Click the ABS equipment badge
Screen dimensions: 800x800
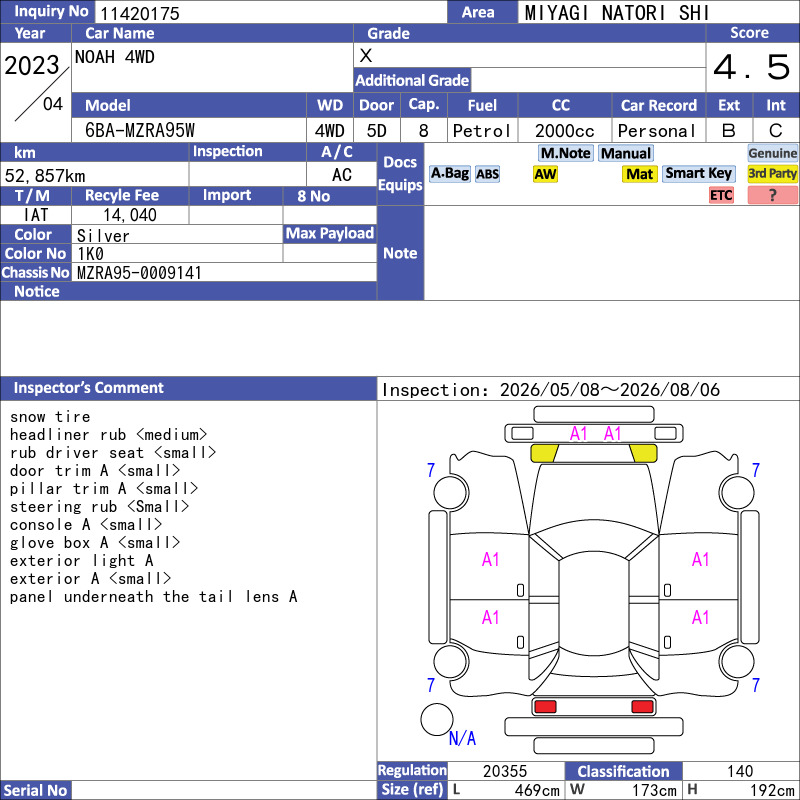pyautogui.click(x=487, y=174)
